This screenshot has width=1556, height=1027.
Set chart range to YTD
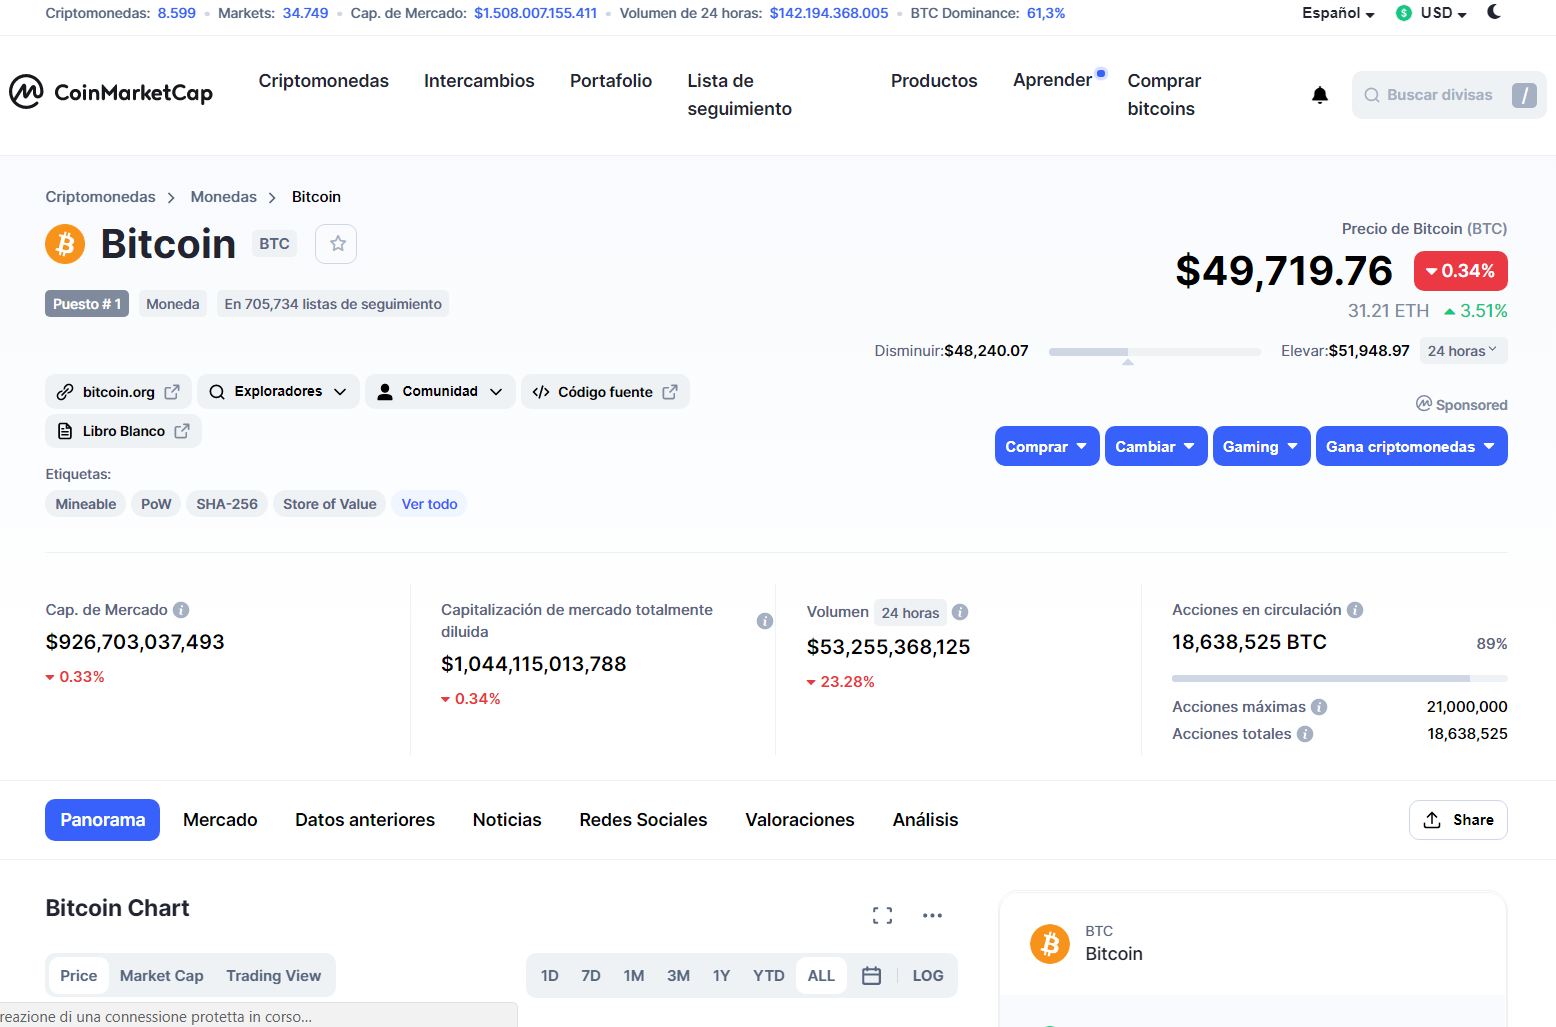tap(769, 976)
